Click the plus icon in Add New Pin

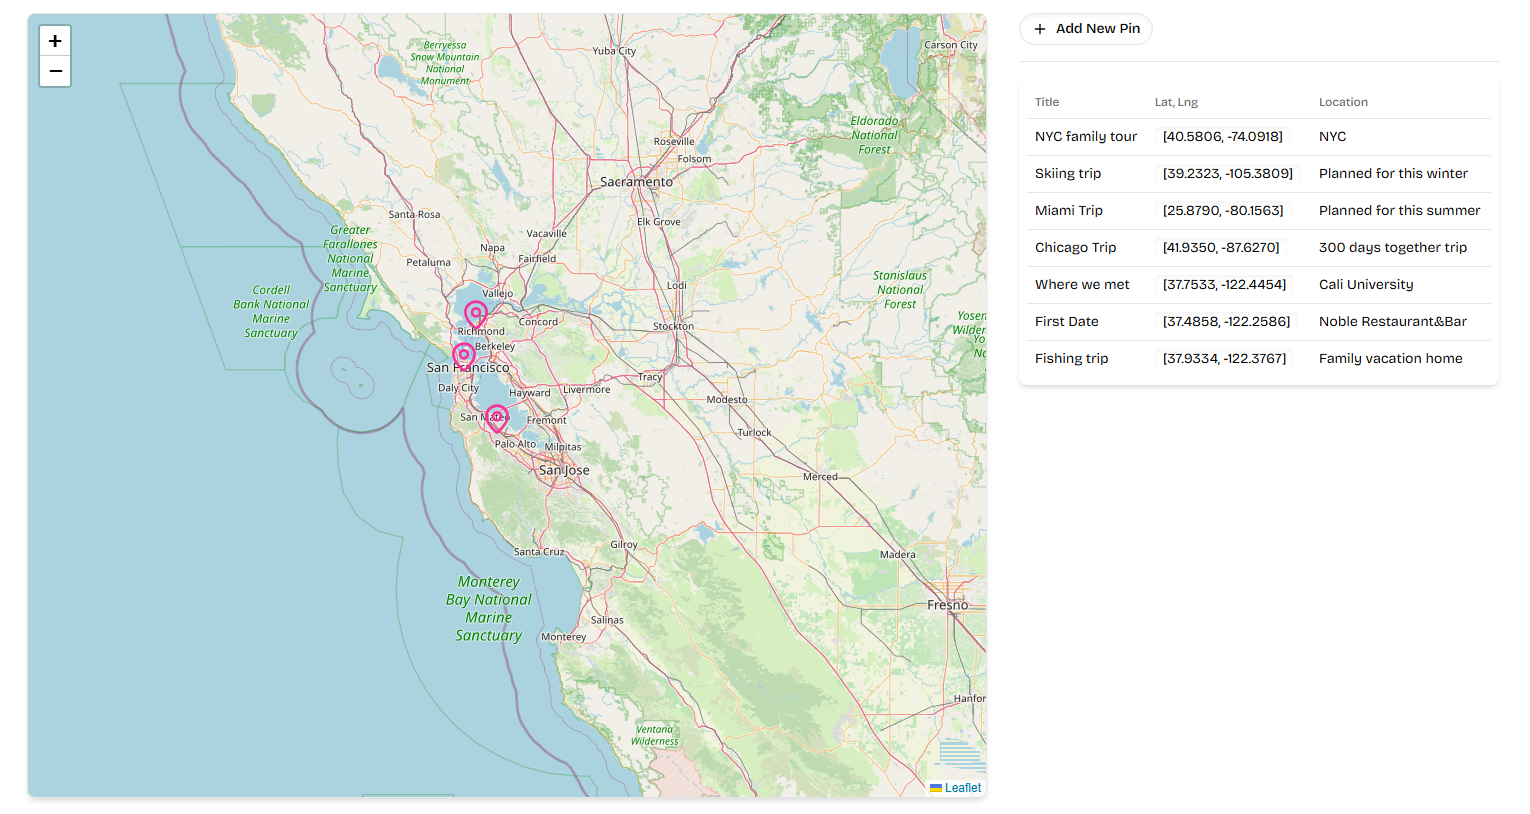click(x=1040, y=29)
